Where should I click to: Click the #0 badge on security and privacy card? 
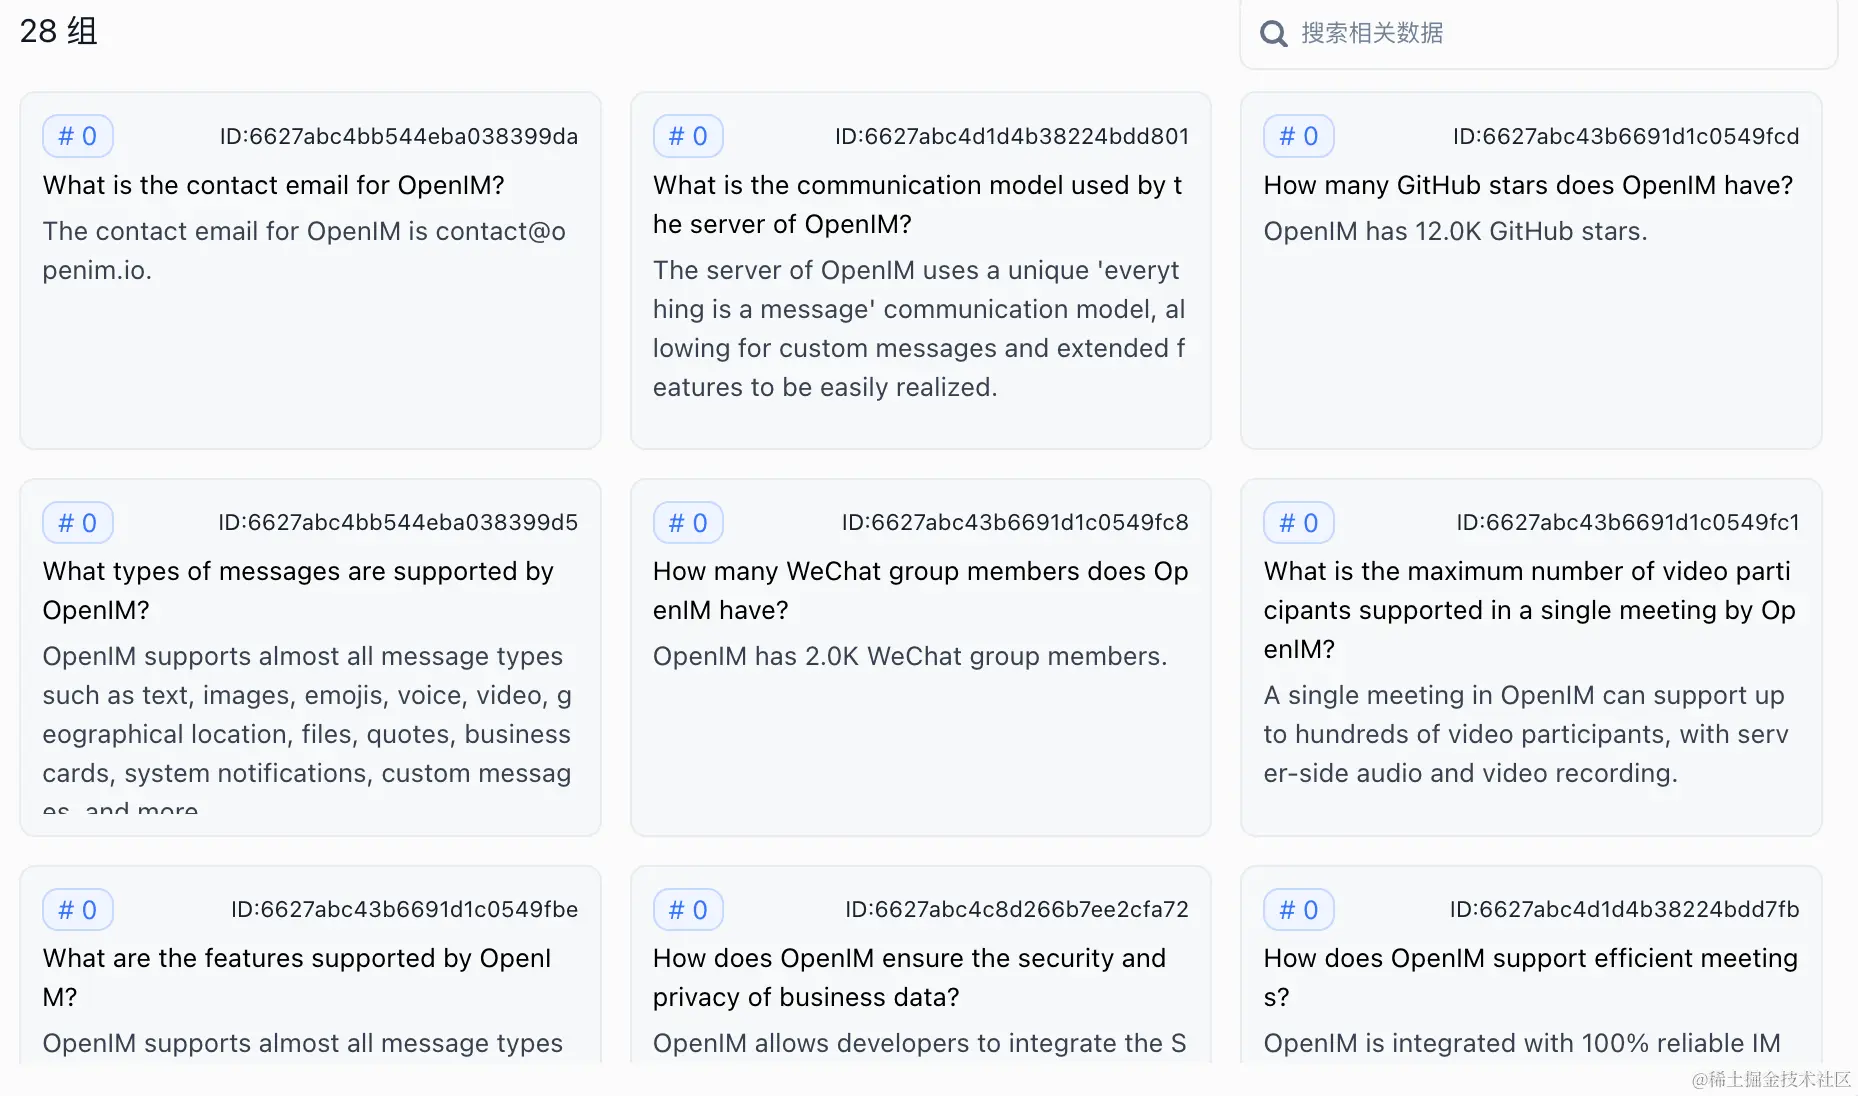[688, 910]
